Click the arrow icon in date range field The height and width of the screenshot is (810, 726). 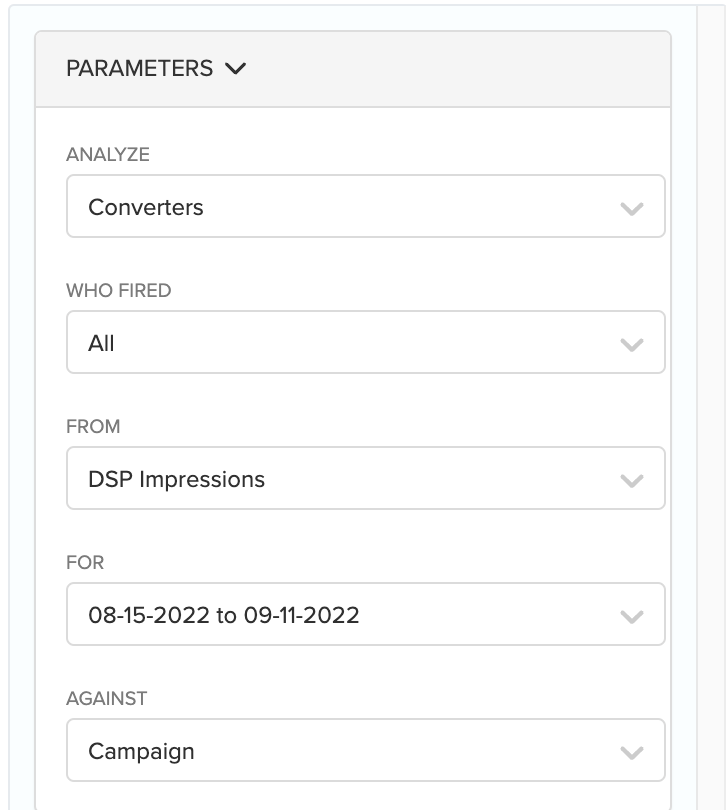[x=631, y=617]
